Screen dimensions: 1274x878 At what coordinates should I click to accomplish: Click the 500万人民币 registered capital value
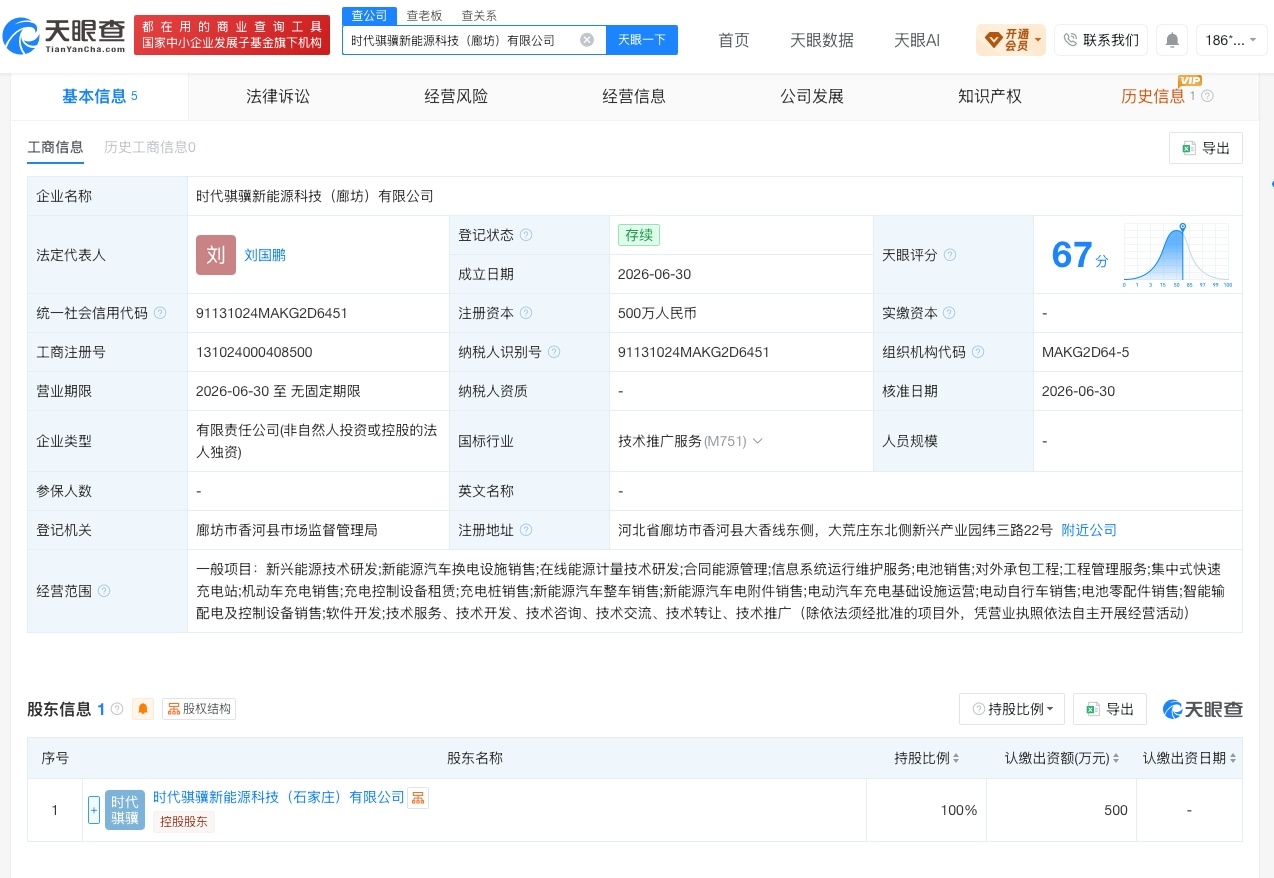click(x=657, y=313)
